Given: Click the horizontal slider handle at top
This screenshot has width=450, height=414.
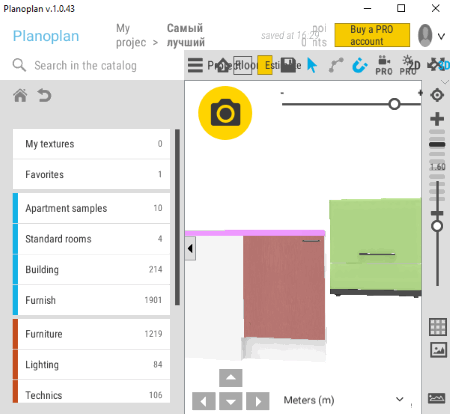Looking at the screenshot, I should click(394, 104).
